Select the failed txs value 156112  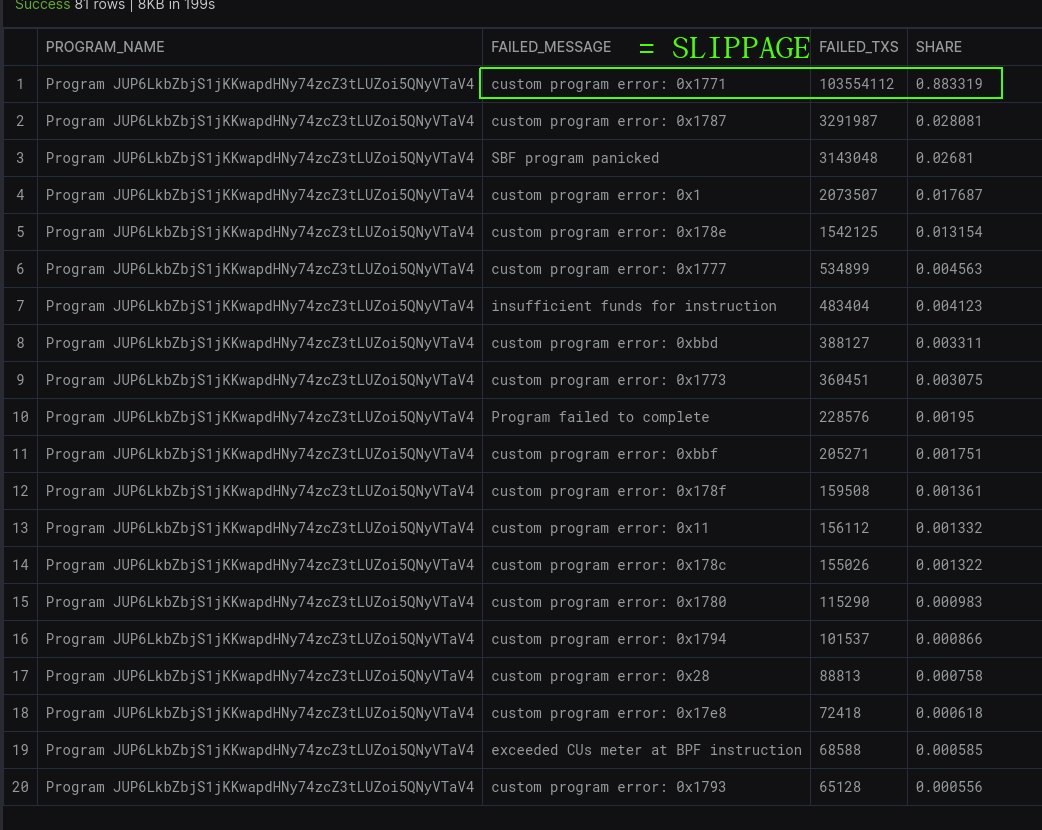[844, 528]
